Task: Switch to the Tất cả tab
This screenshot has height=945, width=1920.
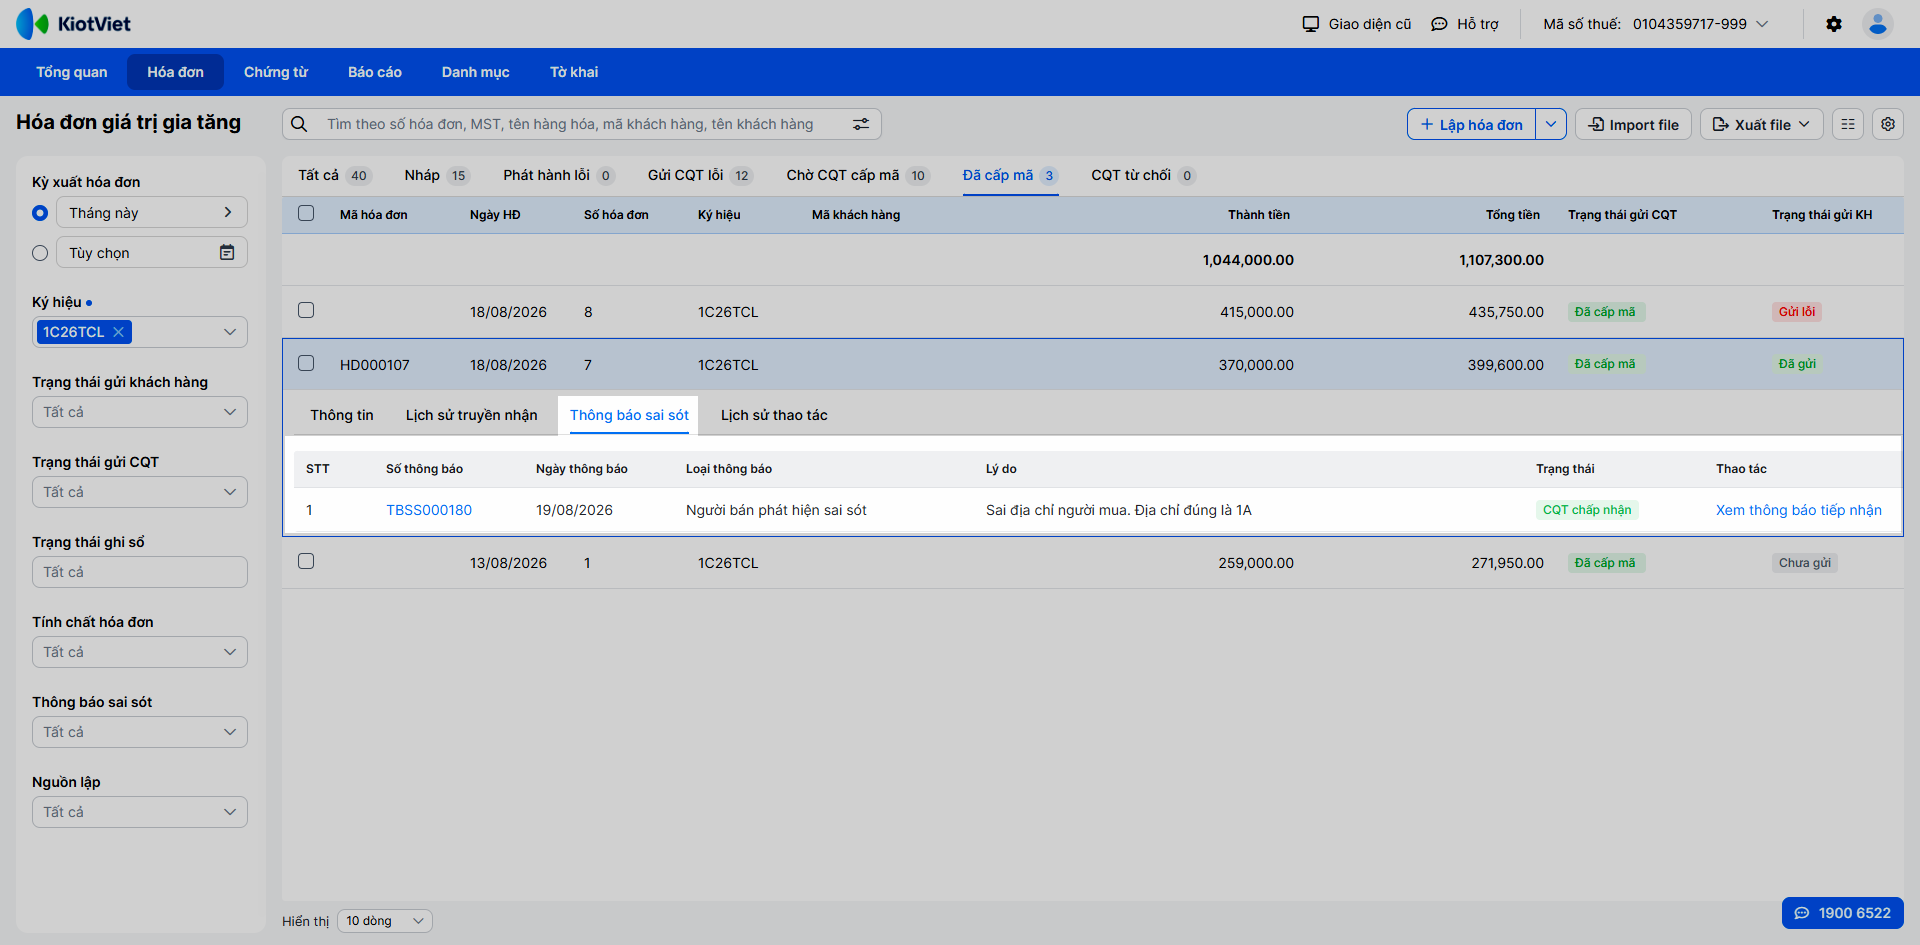Action: click(x=334, y=175)
